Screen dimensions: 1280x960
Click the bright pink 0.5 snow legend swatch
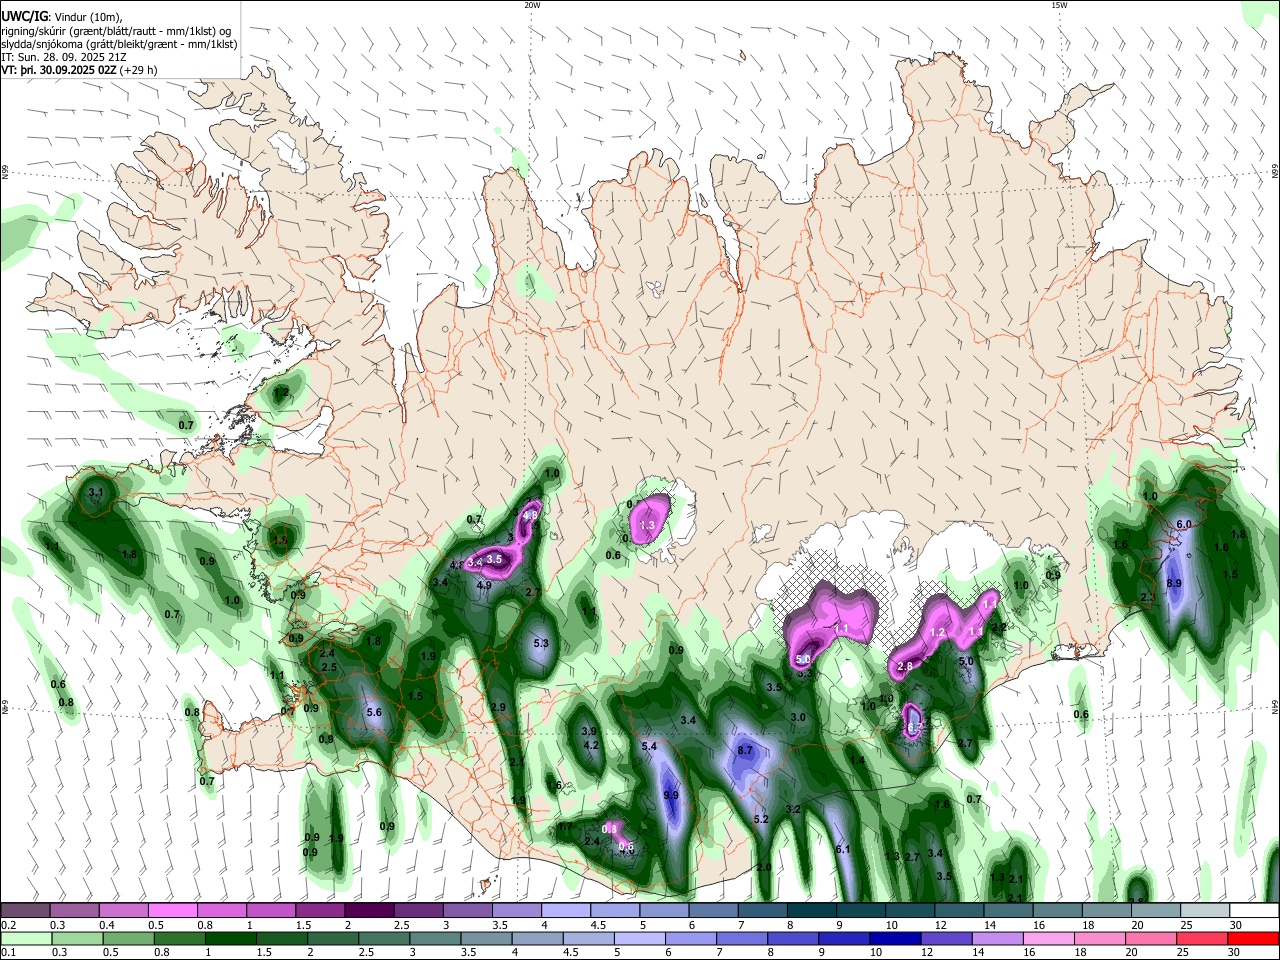(172, 911)
